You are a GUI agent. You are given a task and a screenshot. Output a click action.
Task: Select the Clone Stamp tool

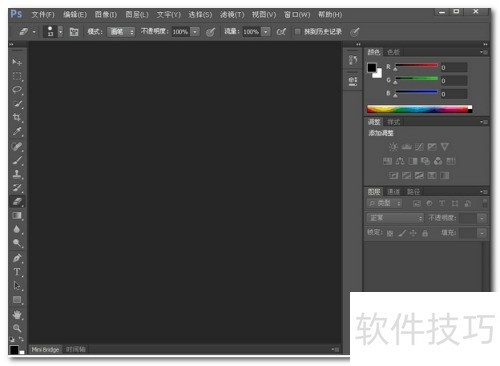click(17, 174)
